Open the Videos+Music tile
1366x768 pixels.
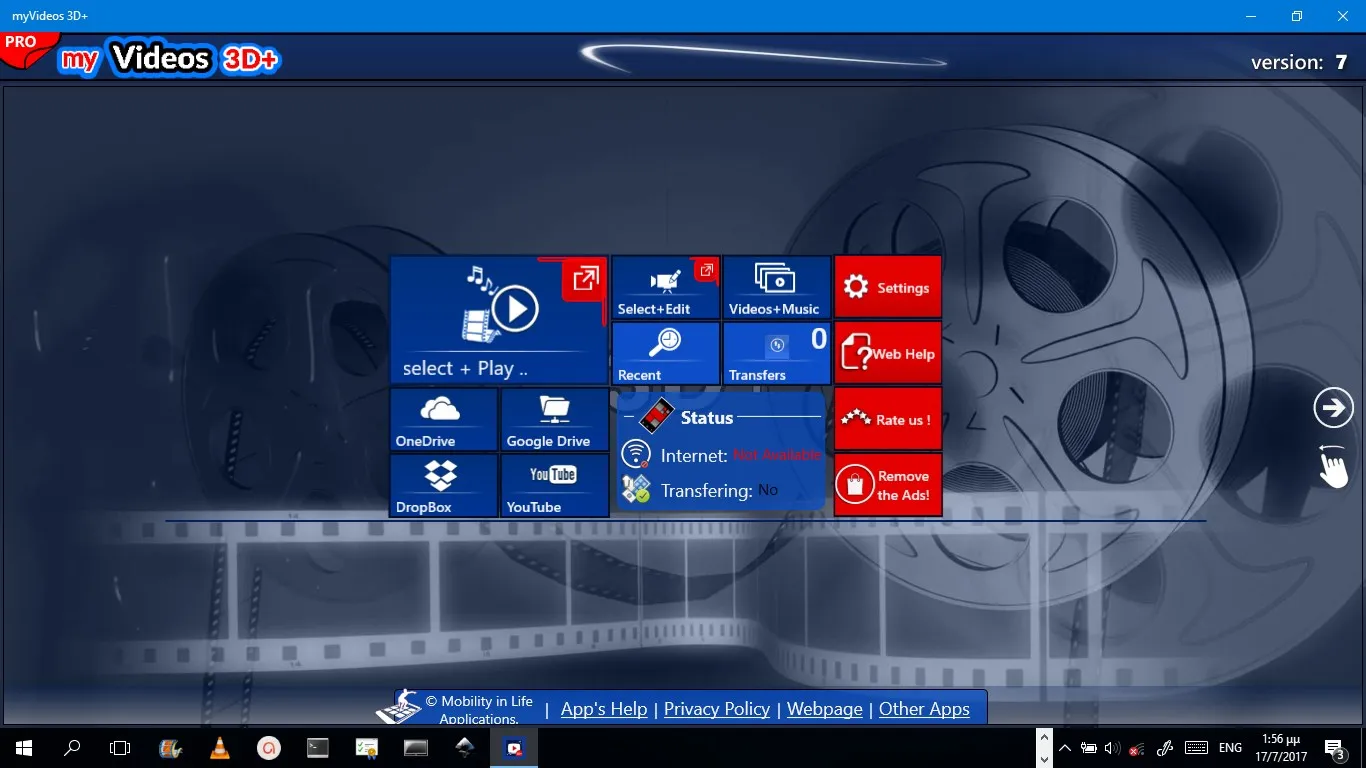pos(776,287)
